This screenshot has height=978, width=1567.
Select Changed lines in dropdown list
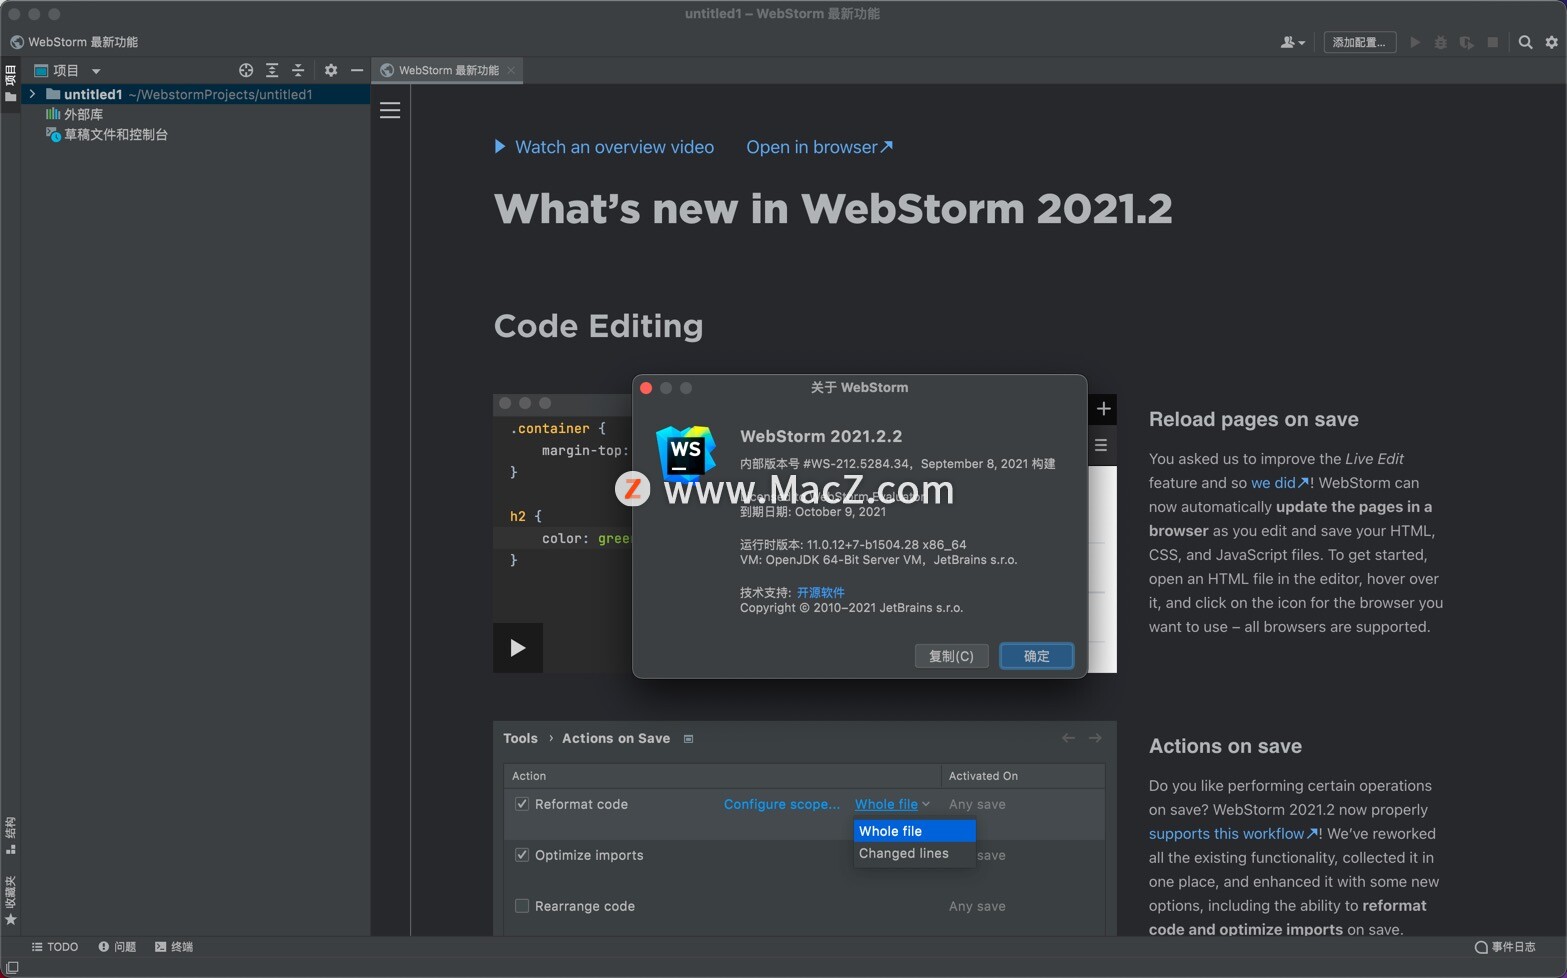pos(914,853)
